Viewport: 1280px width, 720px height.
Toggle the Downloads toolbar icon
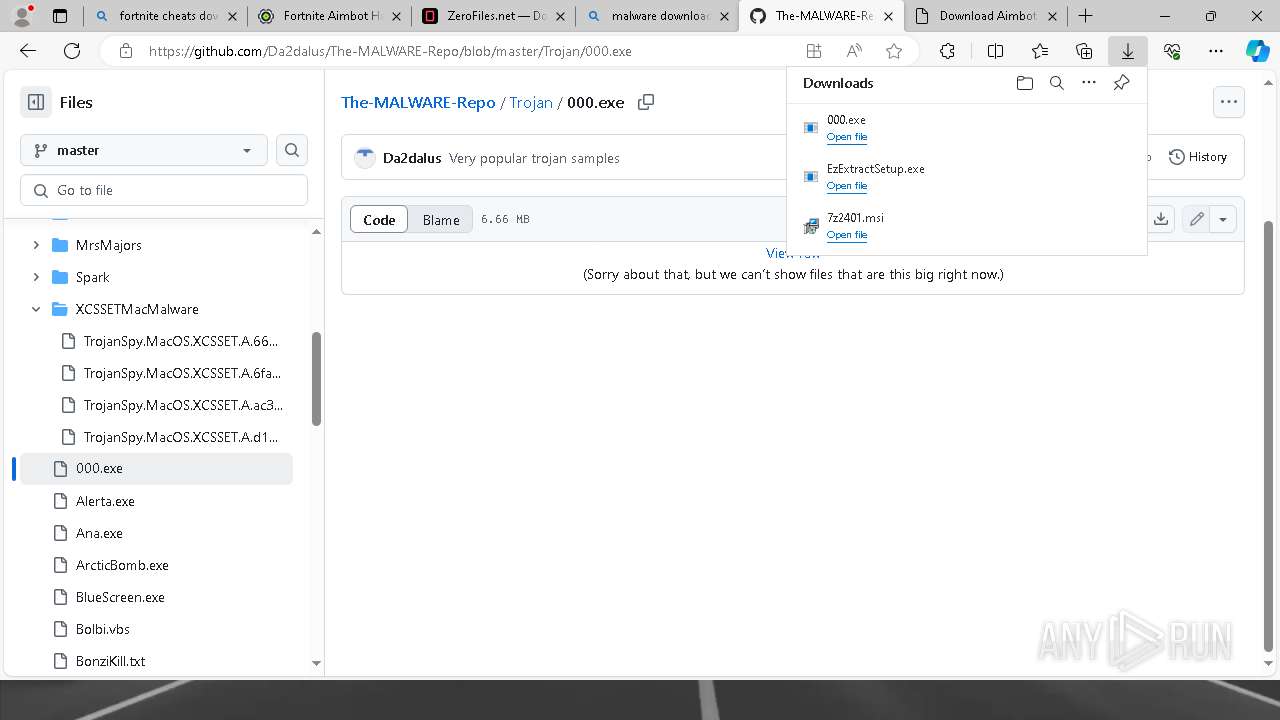[1127, 51]
